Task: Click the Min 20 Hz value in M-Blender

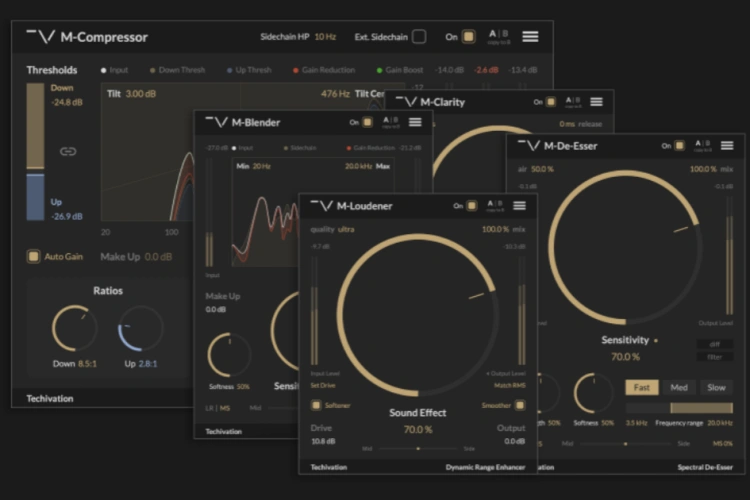Action: tap(261, 167)
